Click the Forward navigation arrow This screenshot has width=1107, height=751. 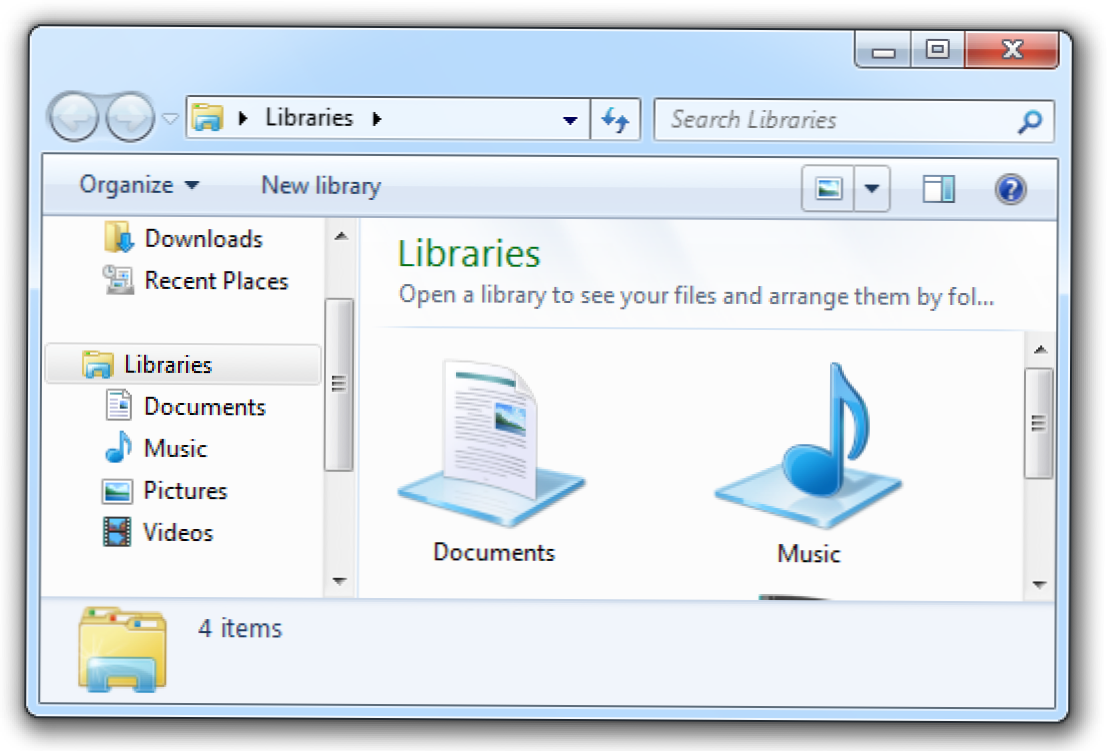(130, 118)
